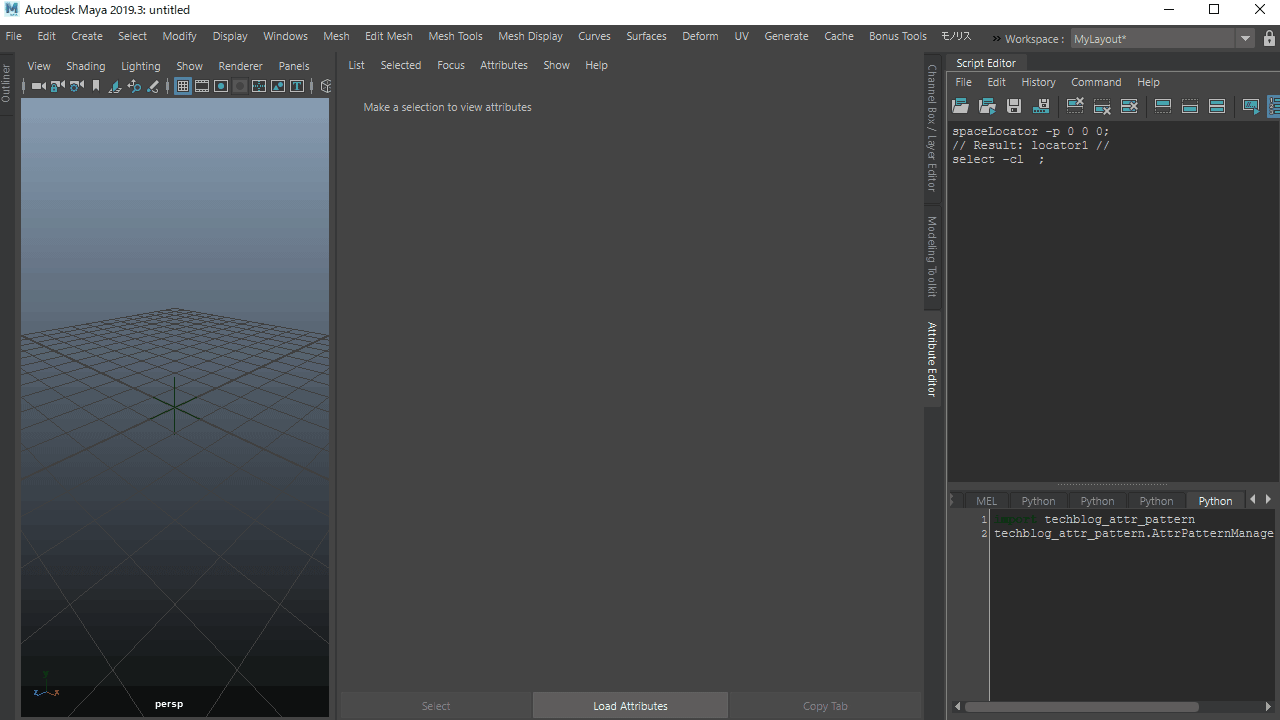Click Load Script icon in Script Editor

pyautogui.click(x=960, y=106)
